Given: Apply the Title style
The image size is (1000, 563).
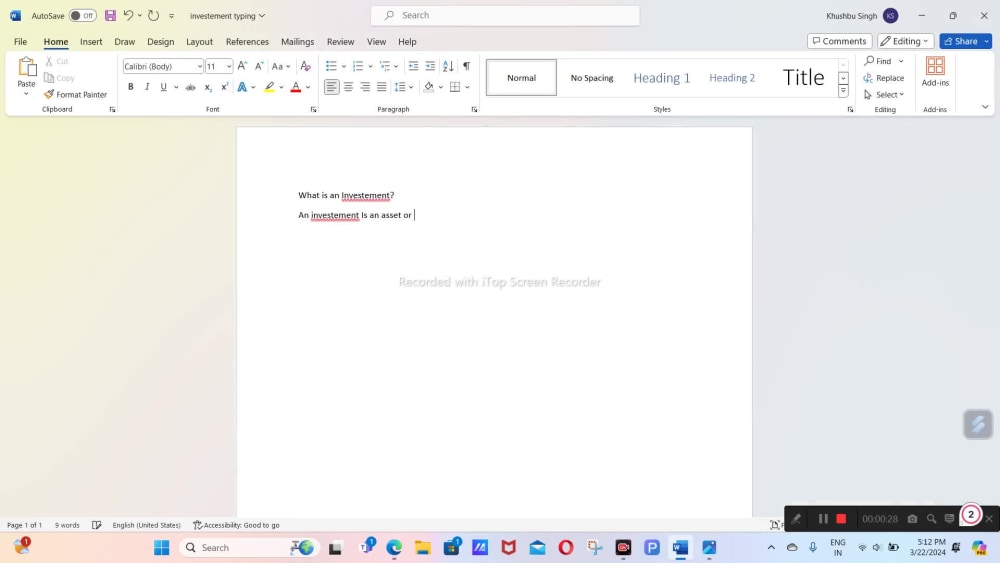Looking at the screenshot, I should tap(803, 78).
